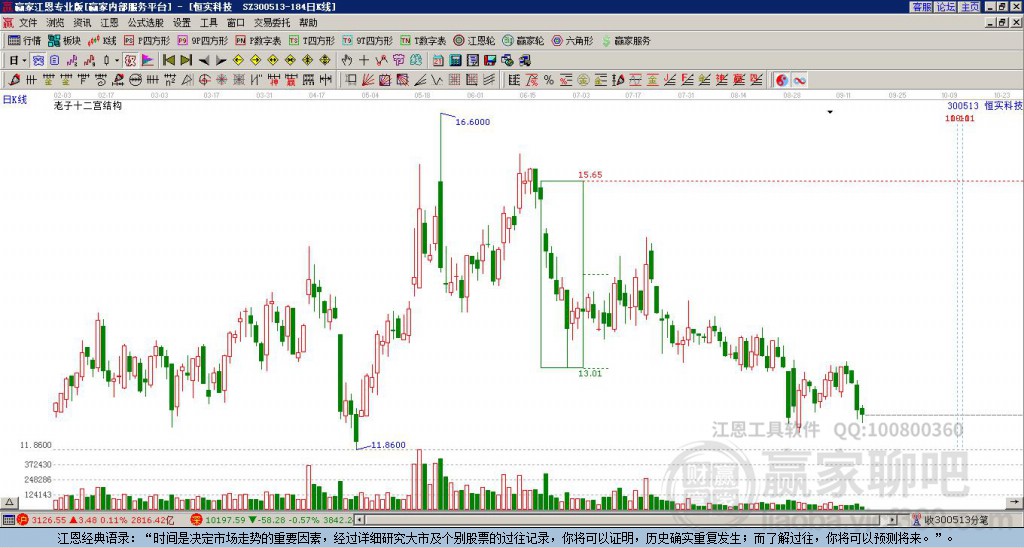1024x548 pixels.
Task: Open the 文件 menu
Action: (28, 23)
